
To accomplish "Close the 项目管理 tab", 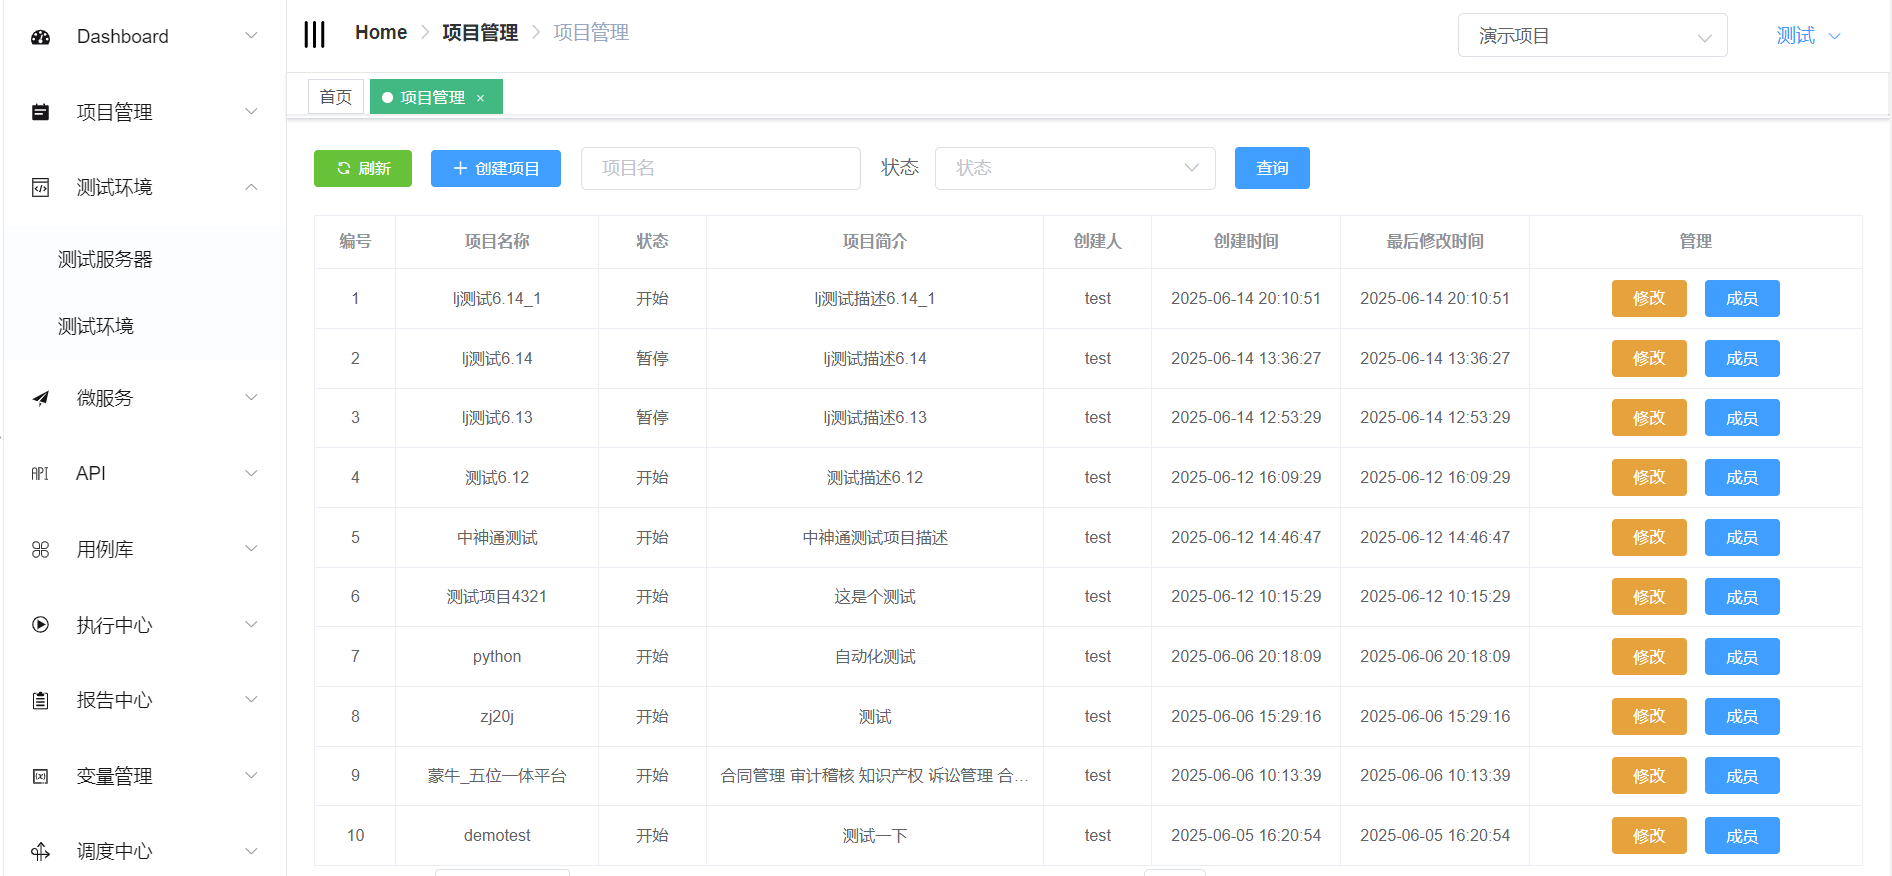I will point(481,98).
